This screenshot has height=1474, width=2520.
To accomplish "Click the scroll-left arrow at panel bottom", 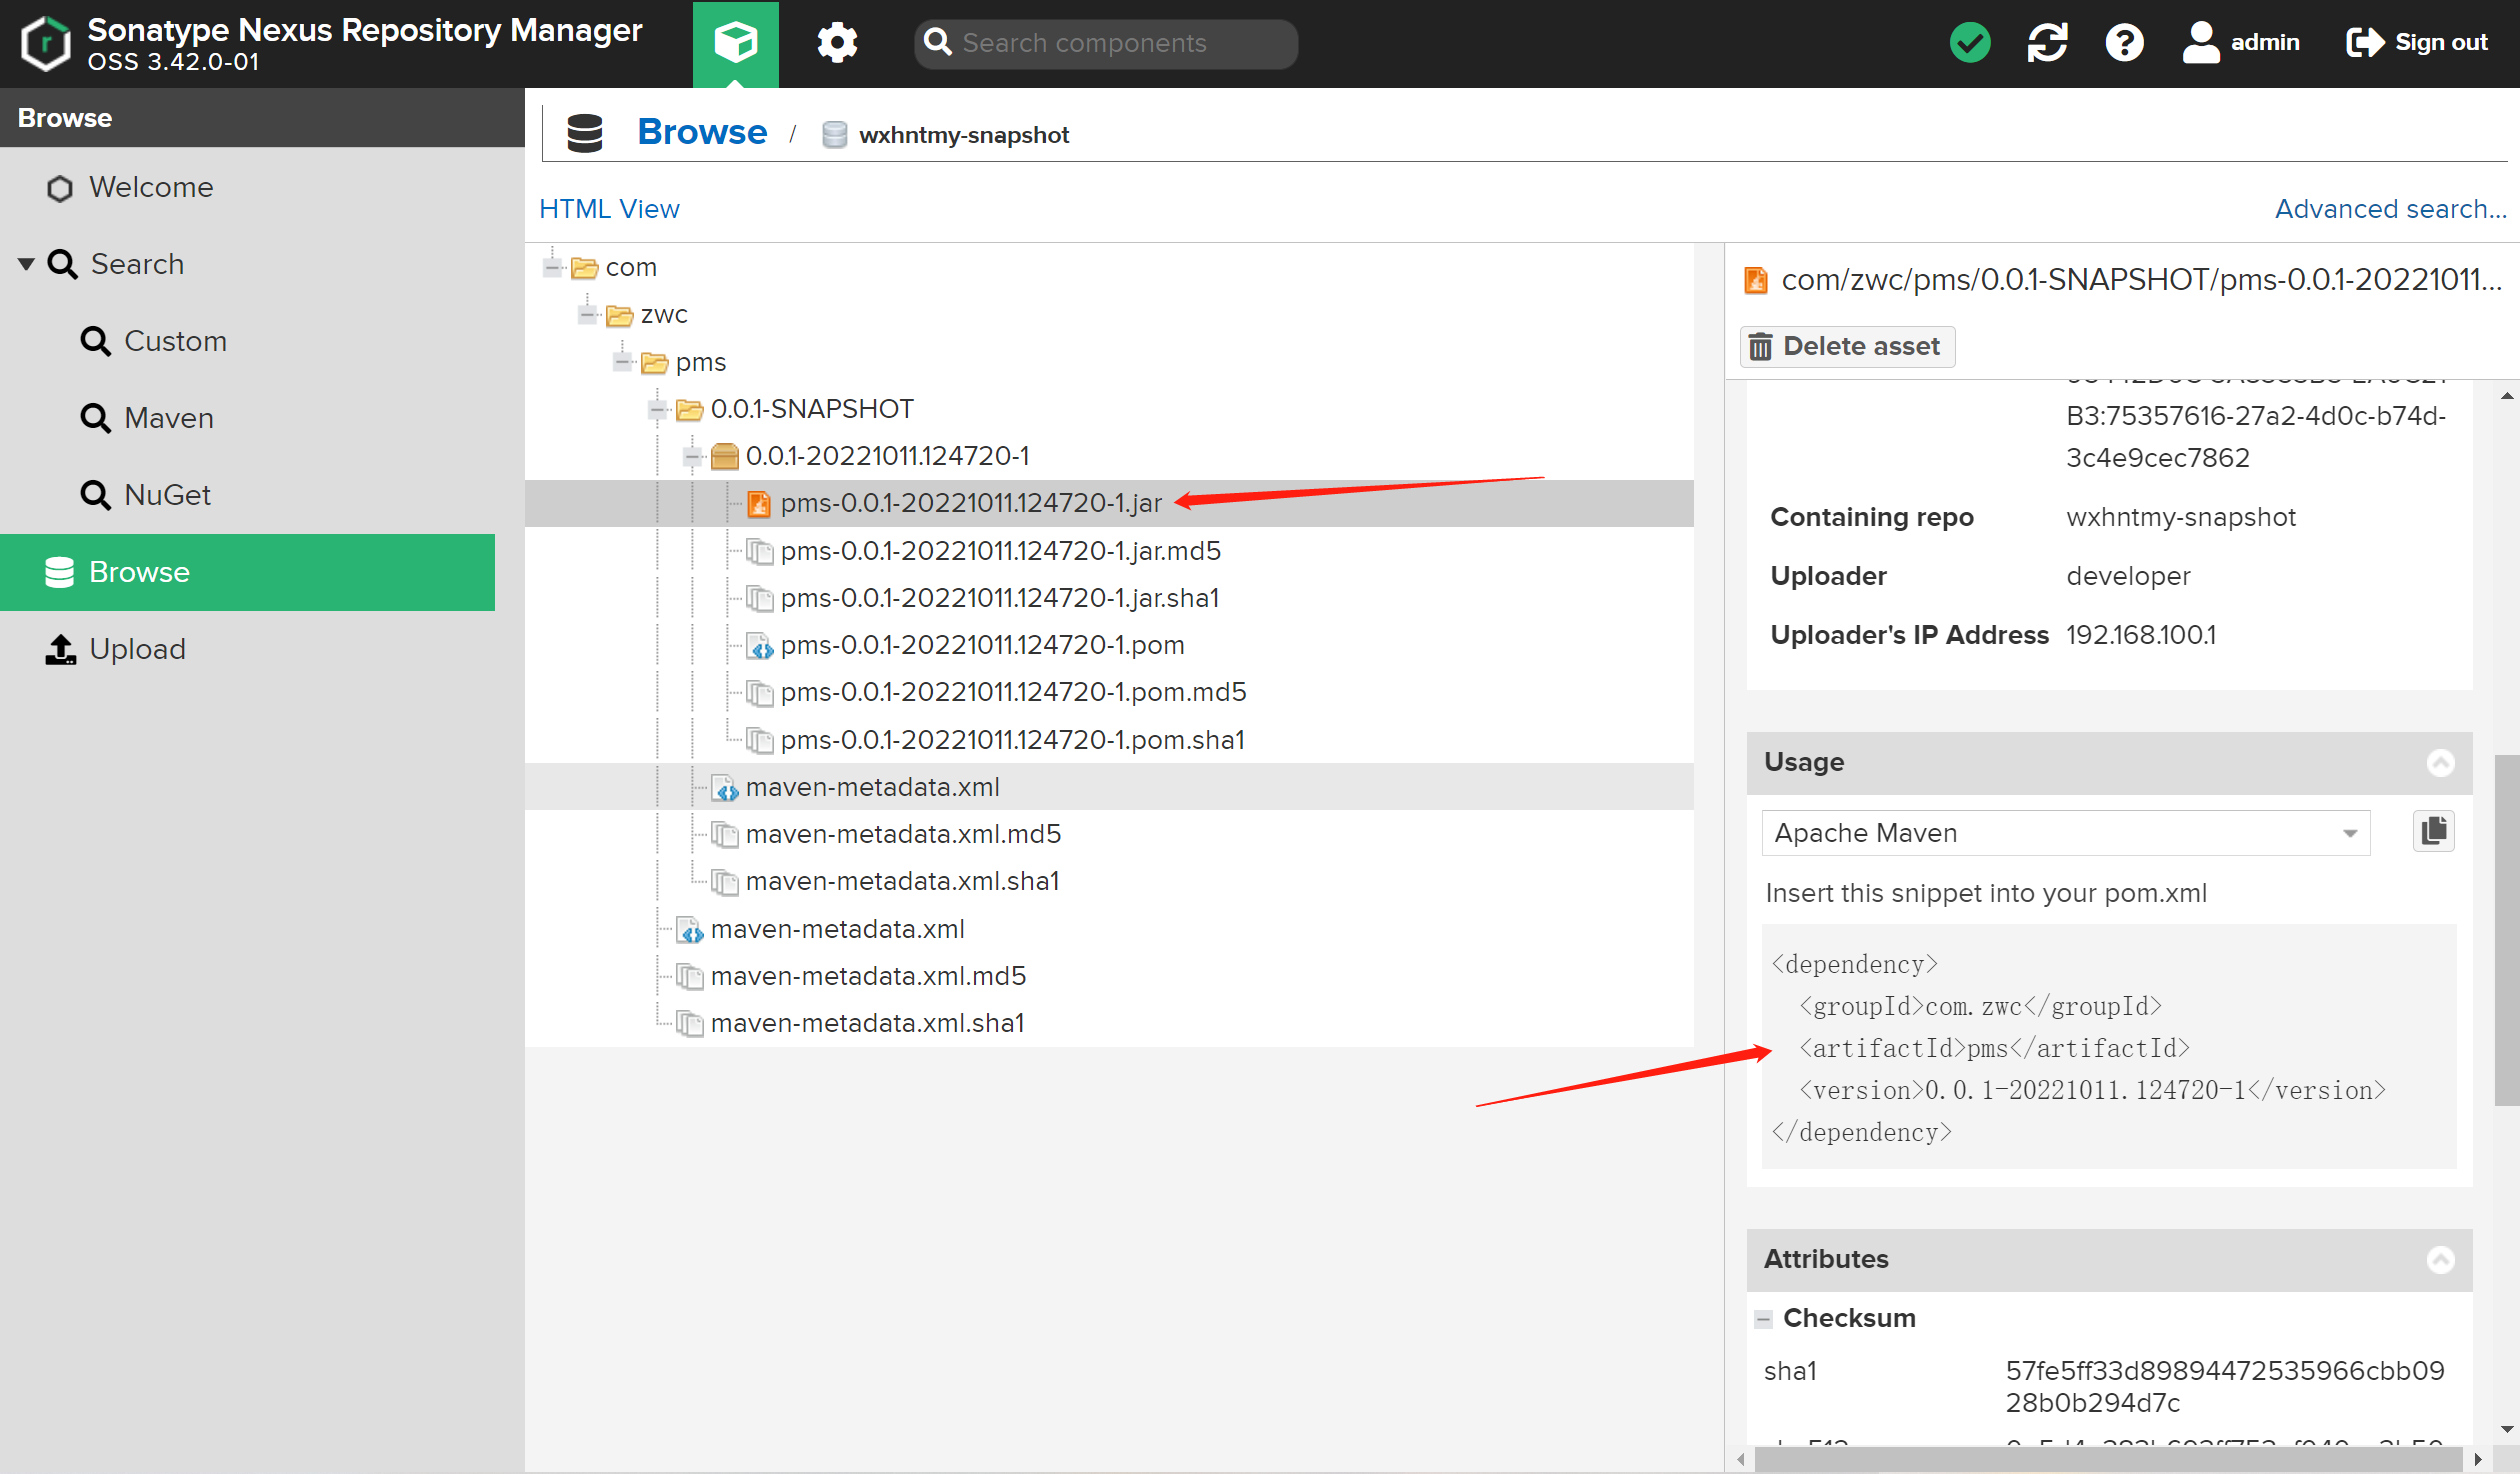I will 1741,1459.
